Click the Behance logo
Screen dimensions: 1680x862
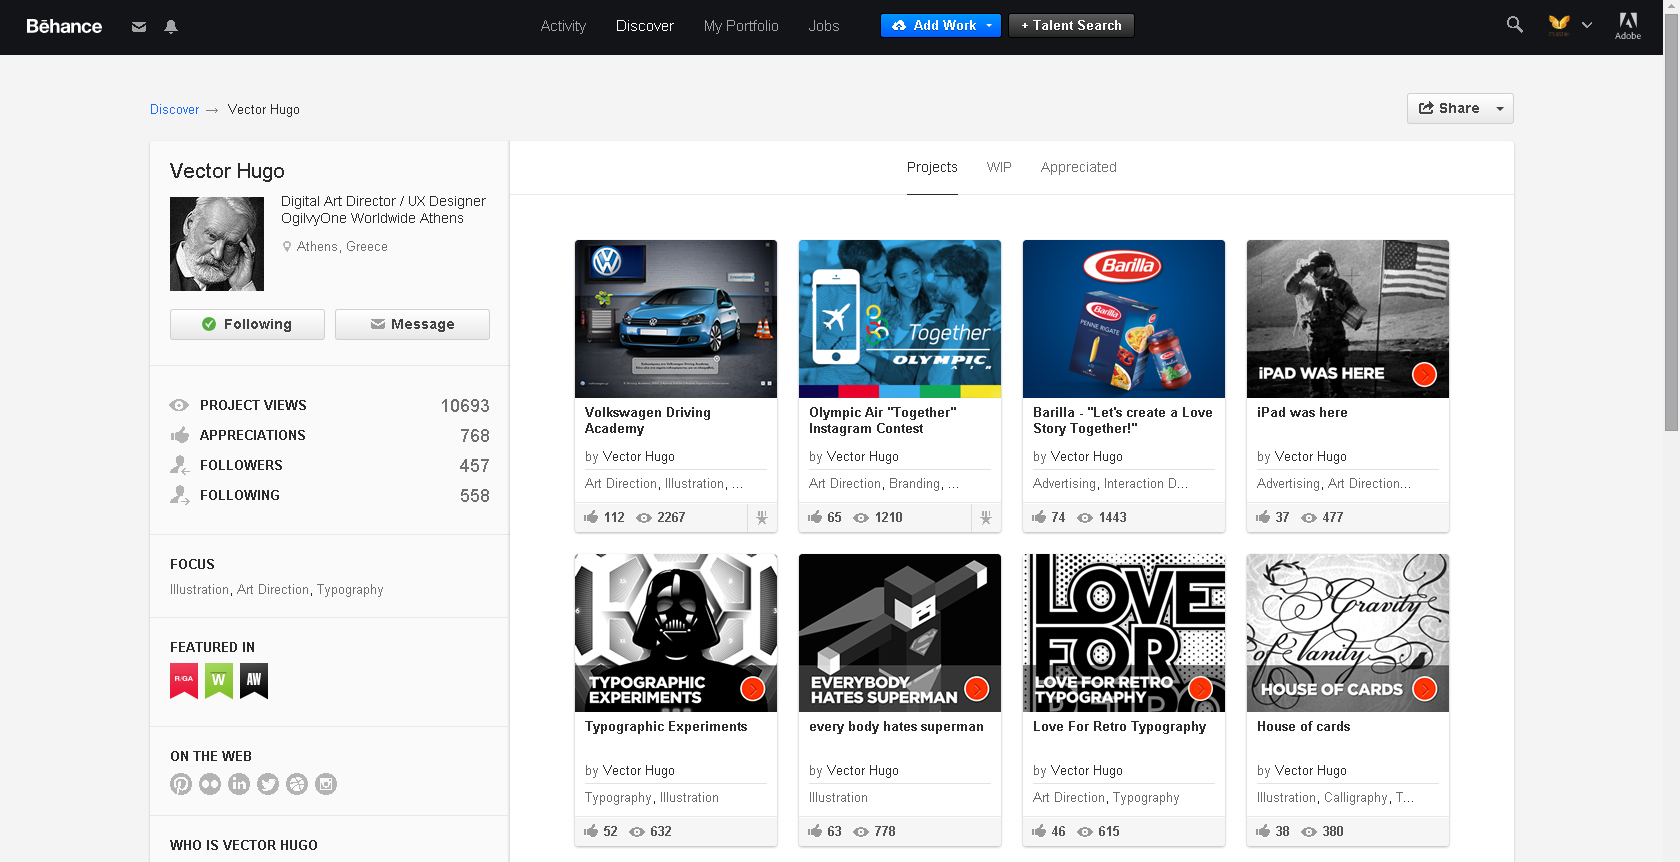64,26
